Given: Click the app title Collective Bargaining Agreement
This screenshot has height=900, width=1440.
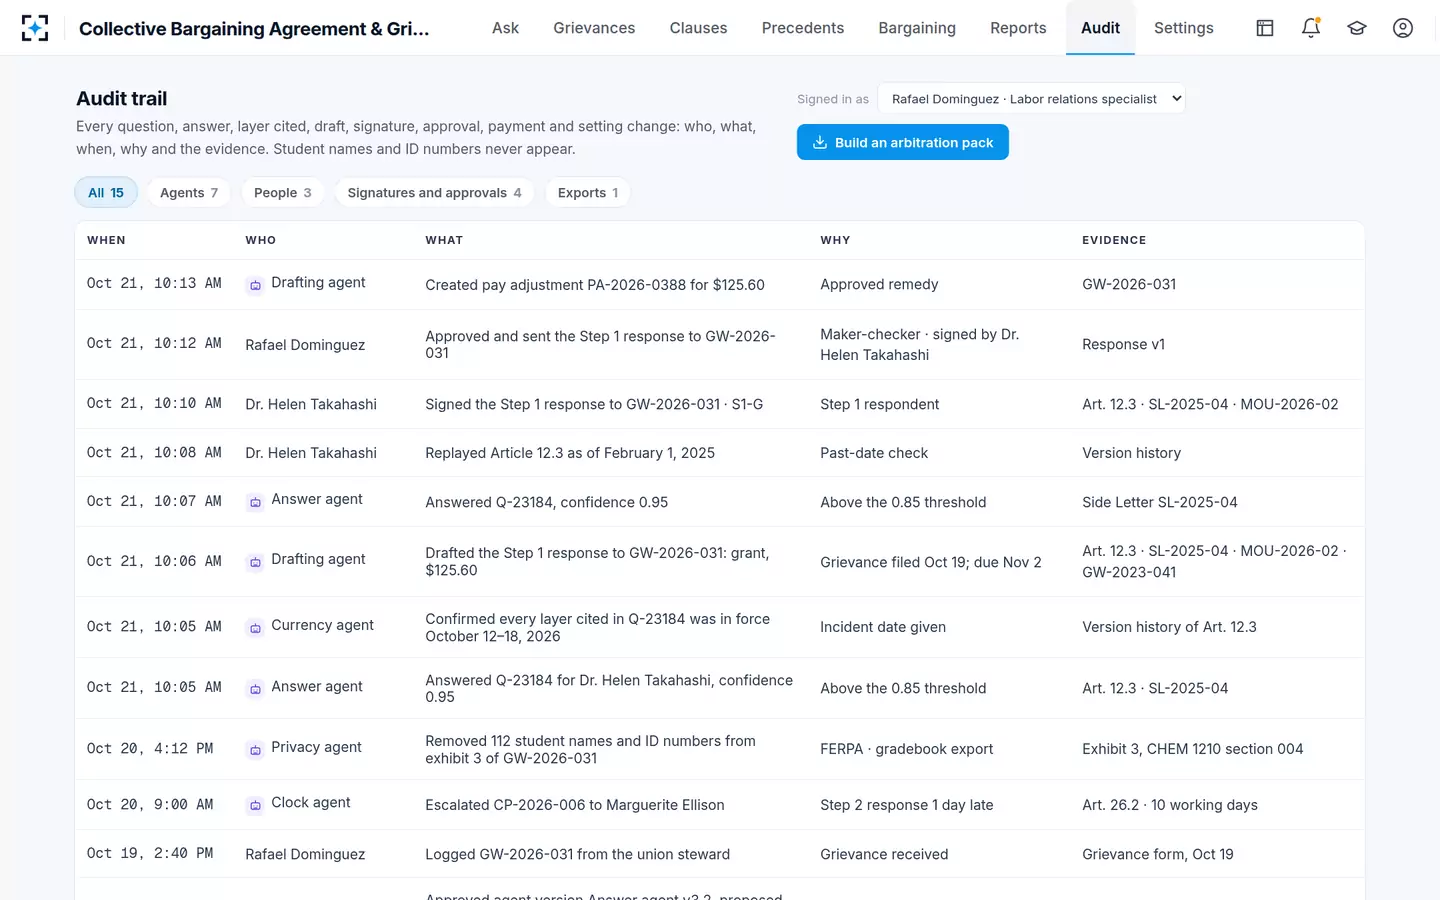Looking at the screenshot, I should (254, 29).
